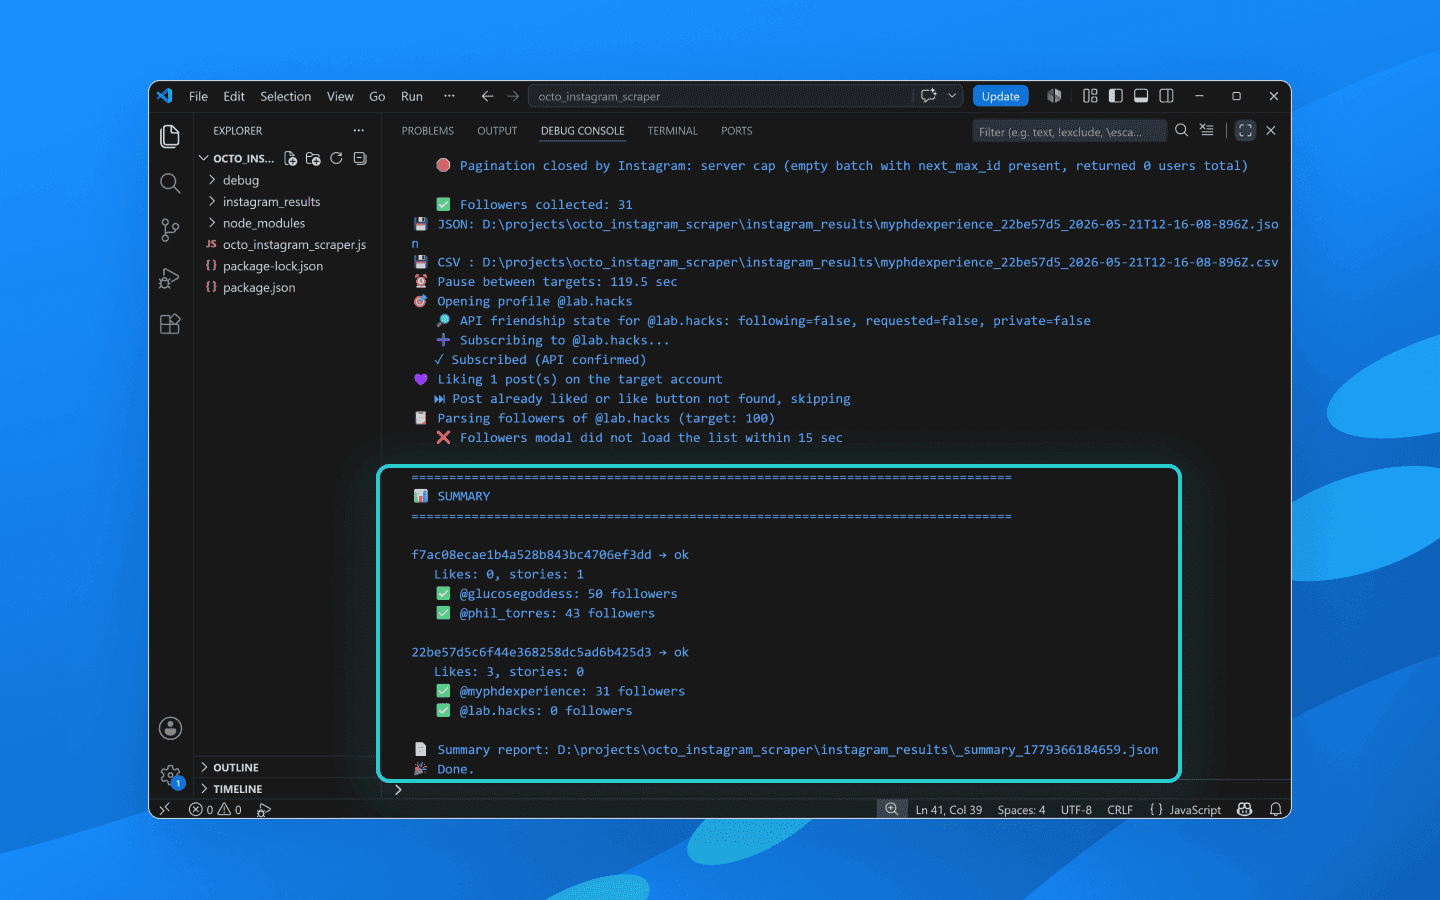Click the Ln 41, Col 39 cursor position
This screenshot has height=900, width=1440.
(x=949, y=810)
